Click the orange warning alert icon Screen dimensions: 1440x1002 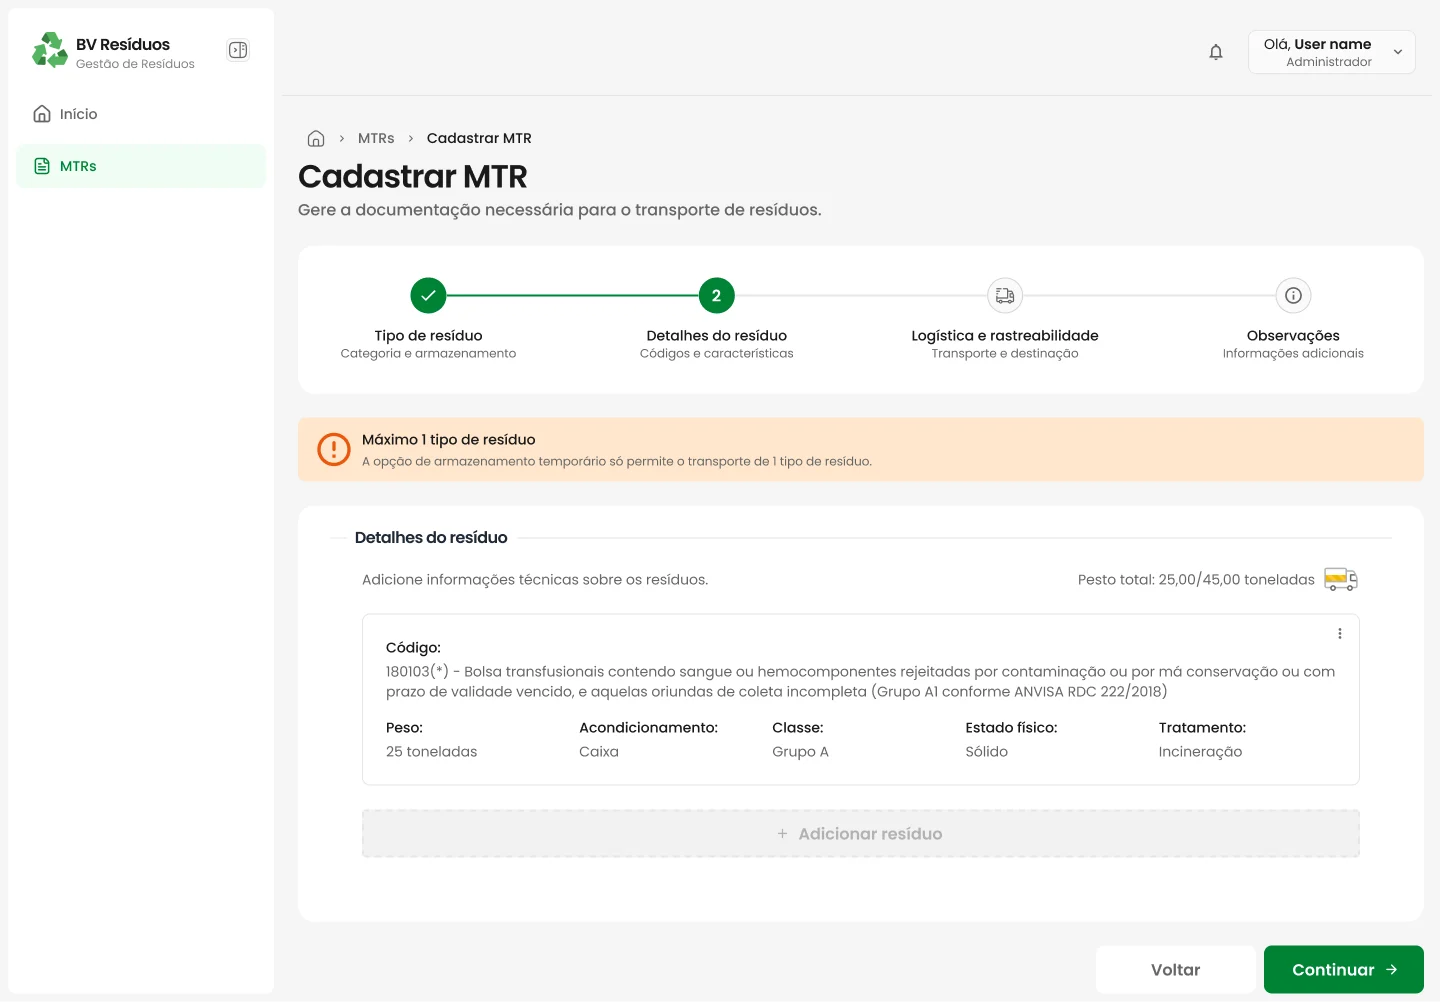[334, 450]
